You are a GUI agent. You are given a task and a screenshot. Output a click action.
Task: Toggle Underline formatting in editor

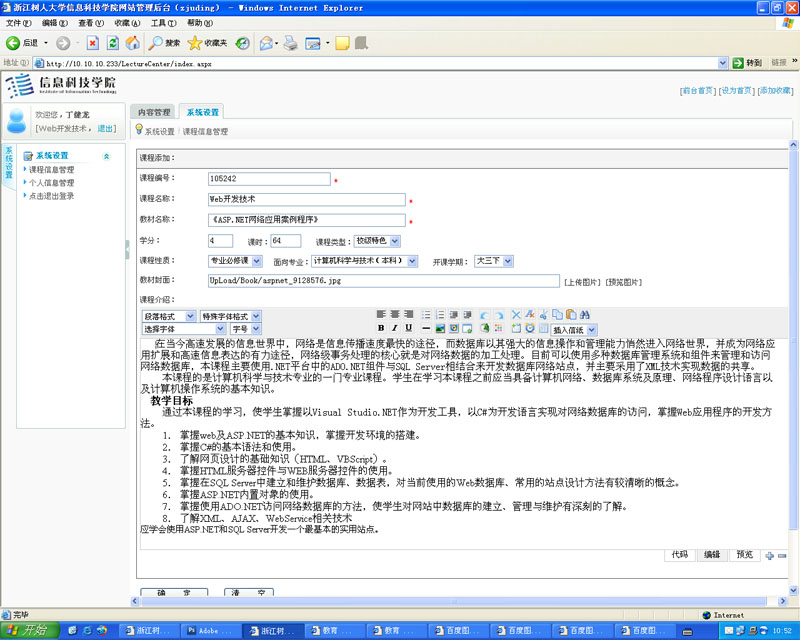click(408, 328)
